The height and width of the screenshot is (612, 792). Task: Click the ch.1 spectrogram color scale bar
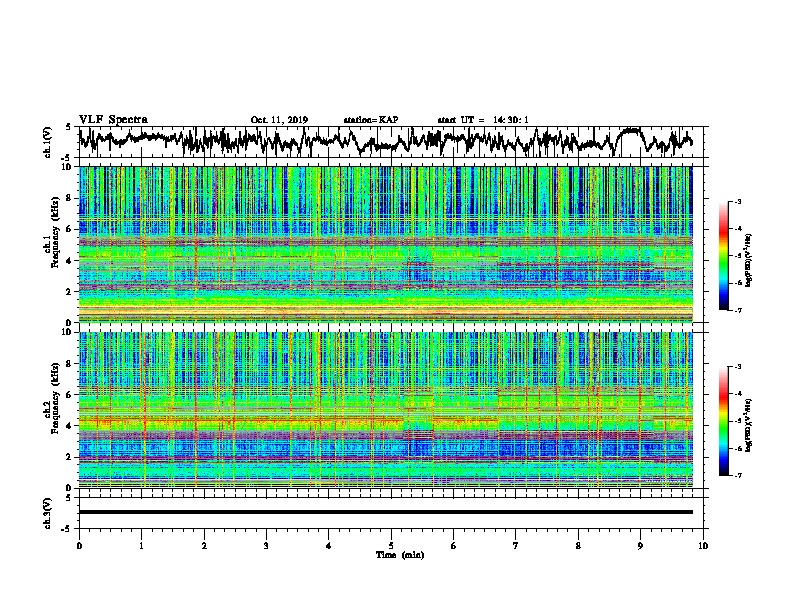coord(723,256)
